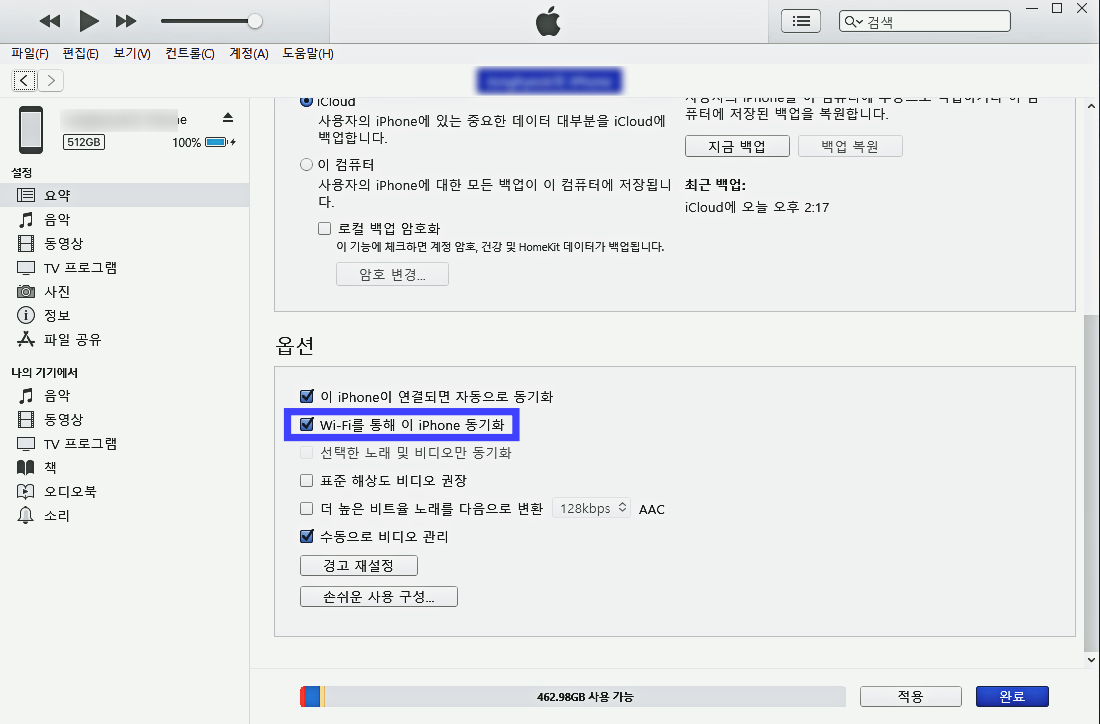
Task: Open the 계정(A) menu
Action: pos(249,53)
